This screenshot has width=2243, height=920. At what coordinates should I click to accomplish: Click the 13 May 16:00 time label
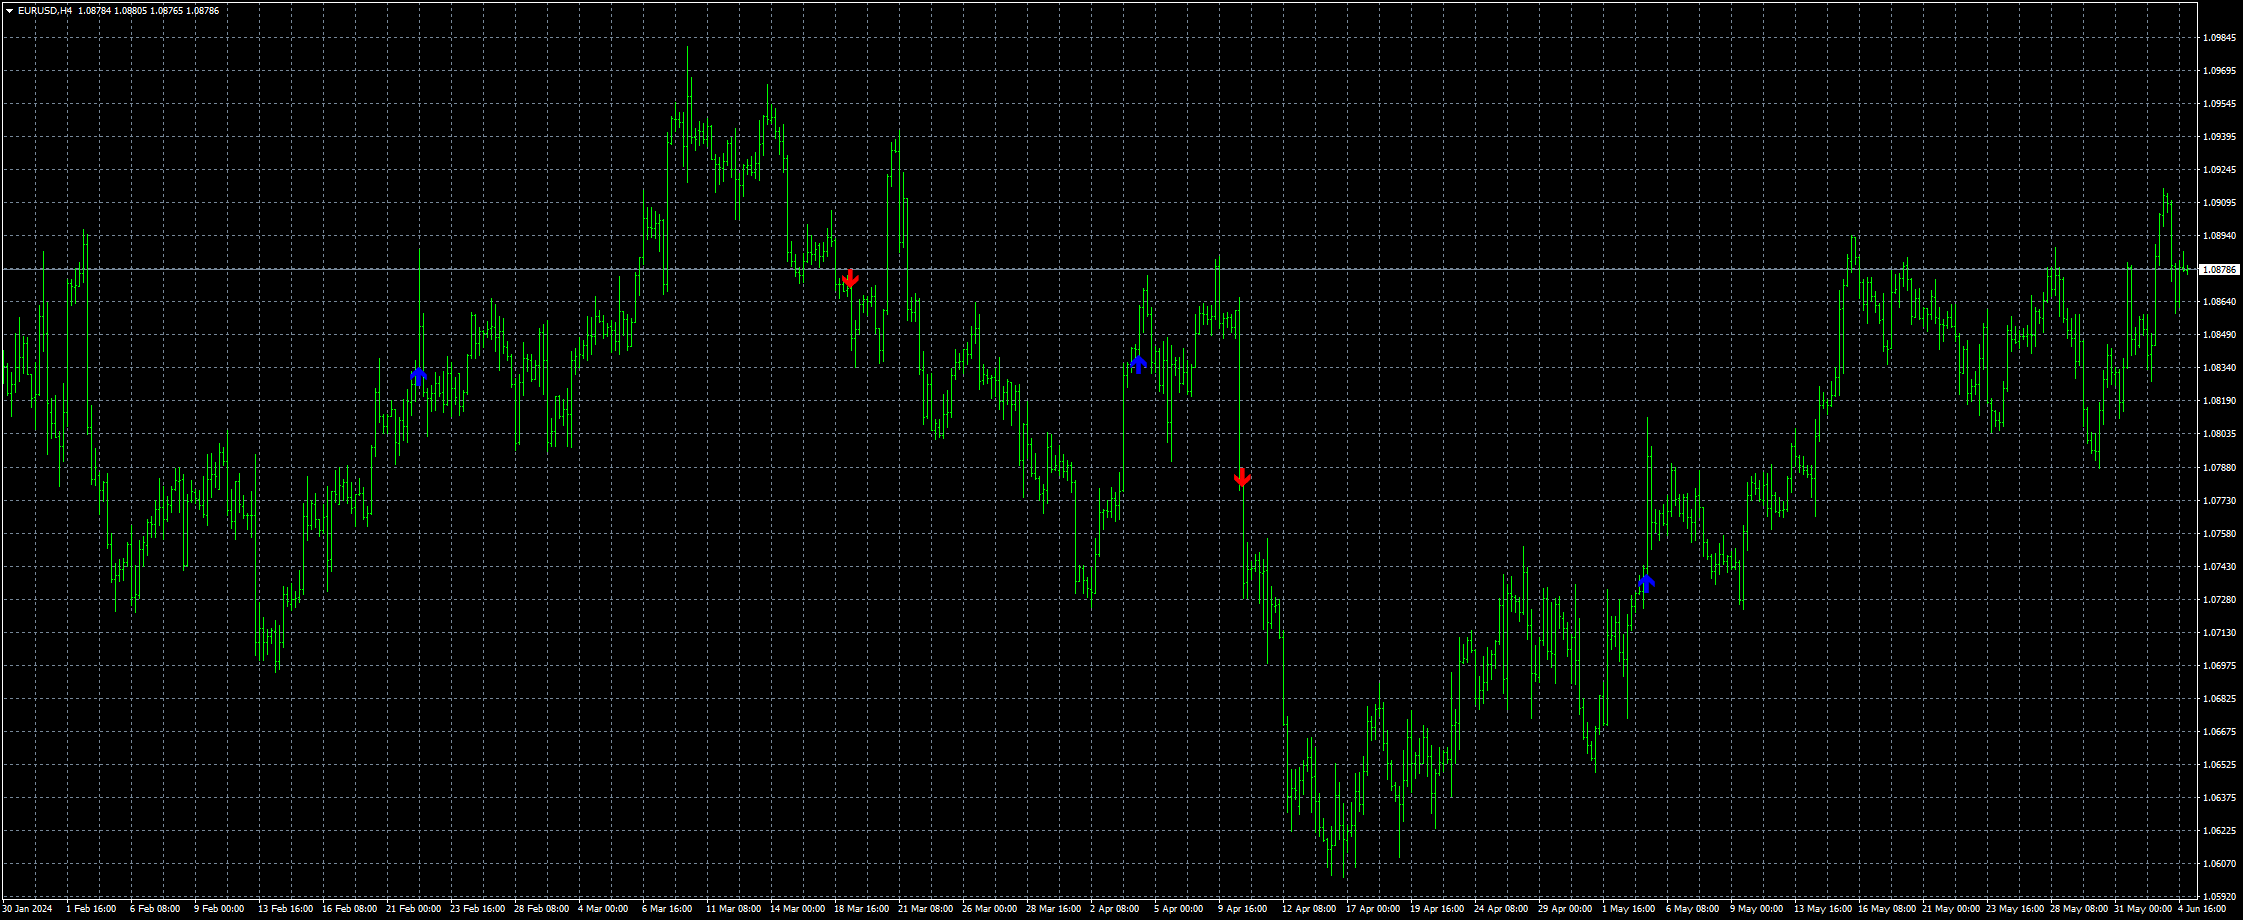pyautogui.click(x=1822, y=909)
